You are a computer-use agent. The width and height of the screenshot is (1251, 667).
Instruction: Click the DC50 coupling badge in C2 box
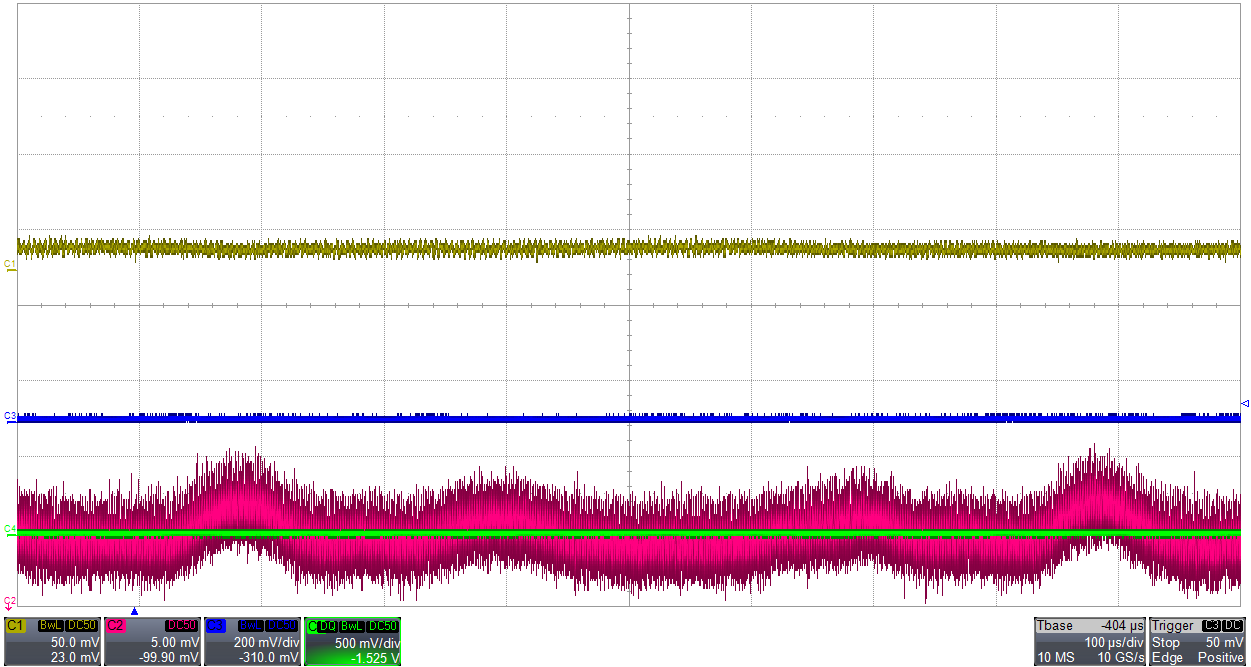coord(181,625)
